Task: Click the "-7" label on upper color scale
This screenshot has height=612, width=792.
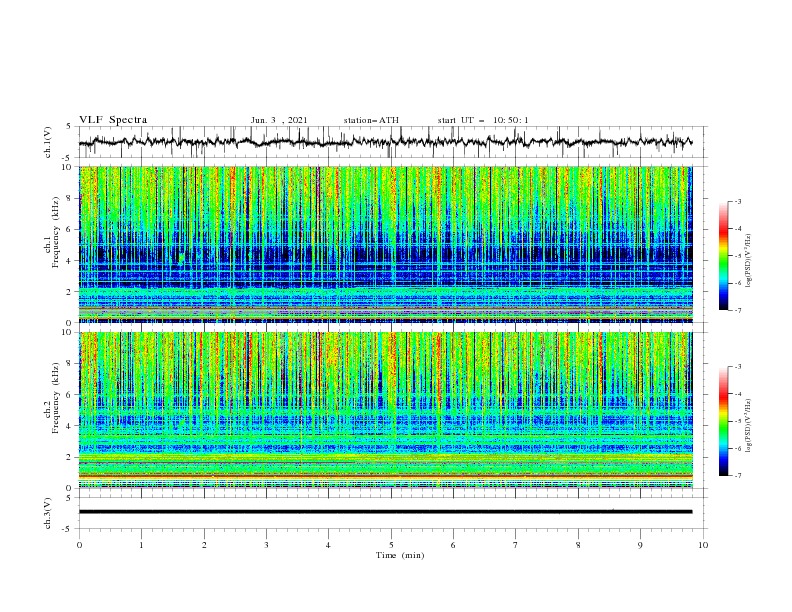Action: 738,310
